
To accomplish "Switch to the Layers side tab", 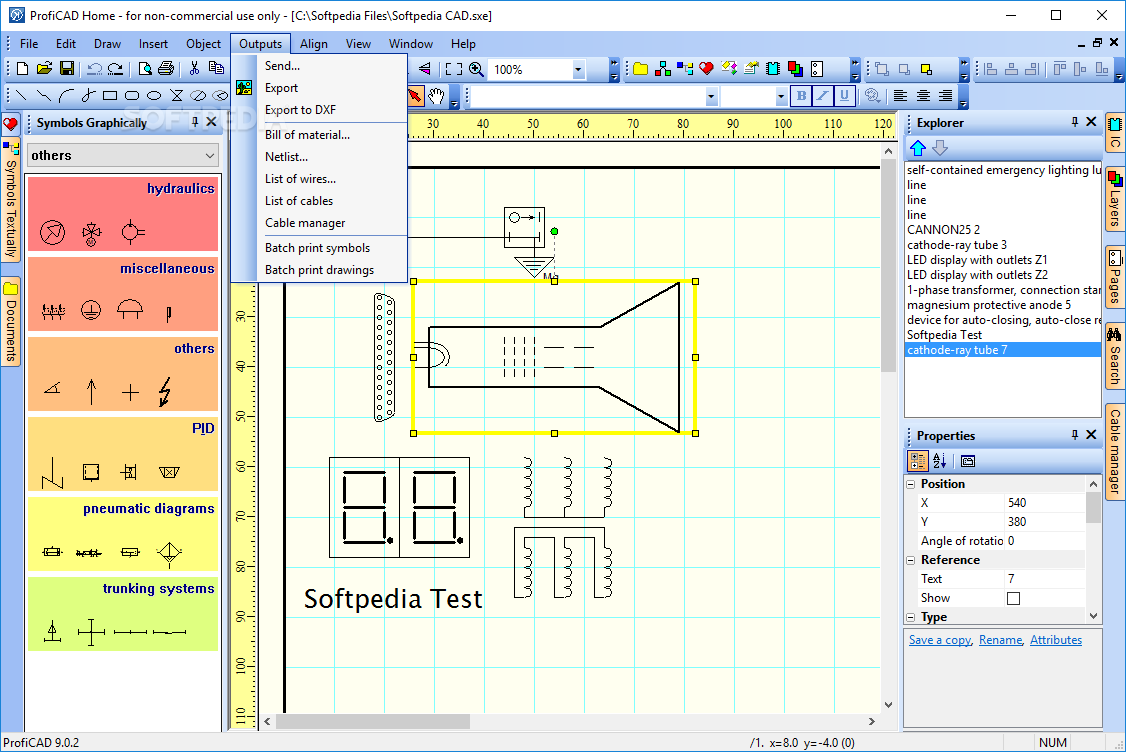I will [x=1115, y=199].
